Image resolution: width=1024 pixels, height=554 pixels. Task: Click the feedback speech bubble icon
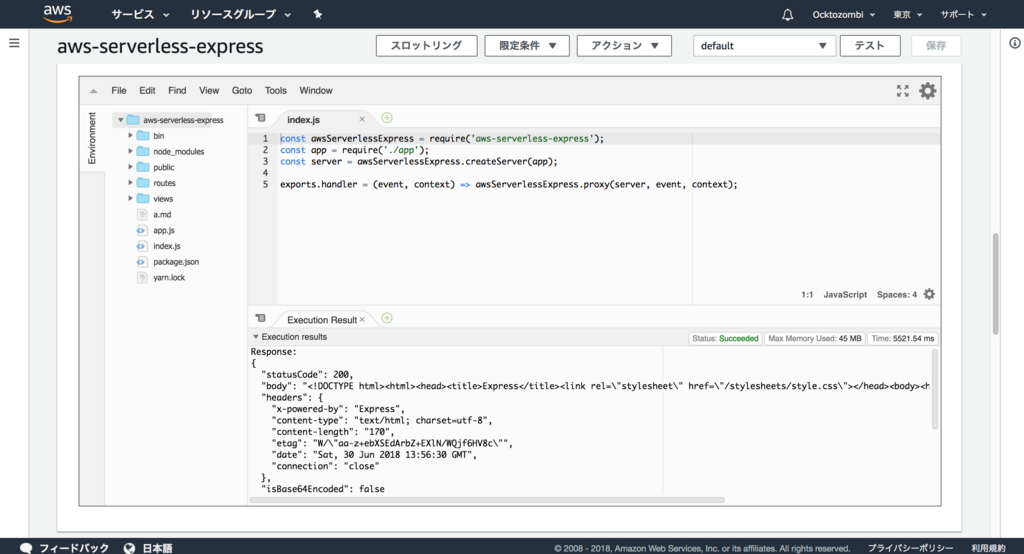coord(26,547)
